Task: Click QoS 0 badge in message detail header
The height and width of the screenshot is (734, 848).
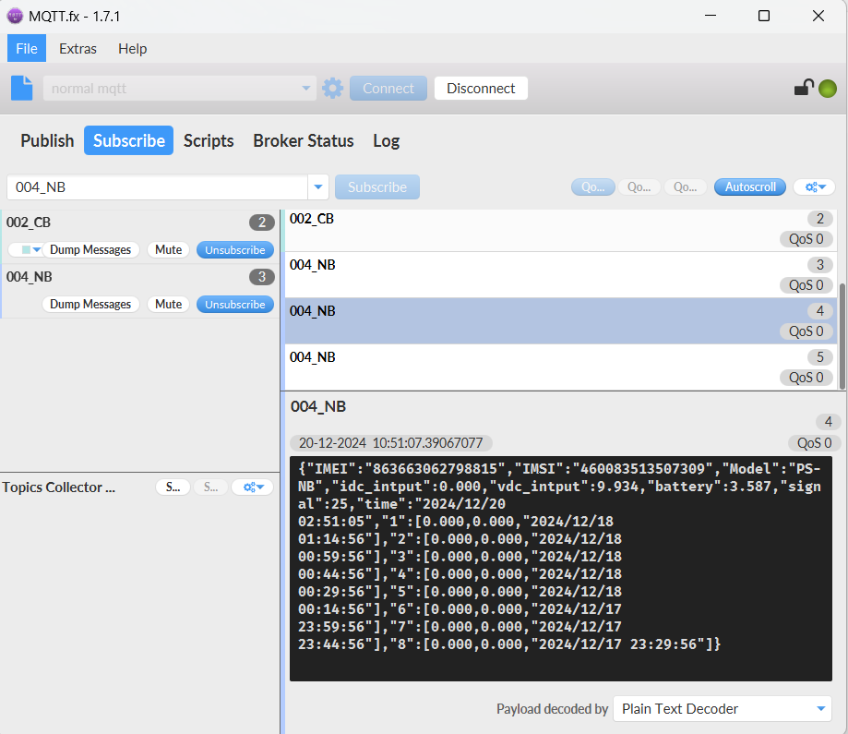Action: point(813,443)
